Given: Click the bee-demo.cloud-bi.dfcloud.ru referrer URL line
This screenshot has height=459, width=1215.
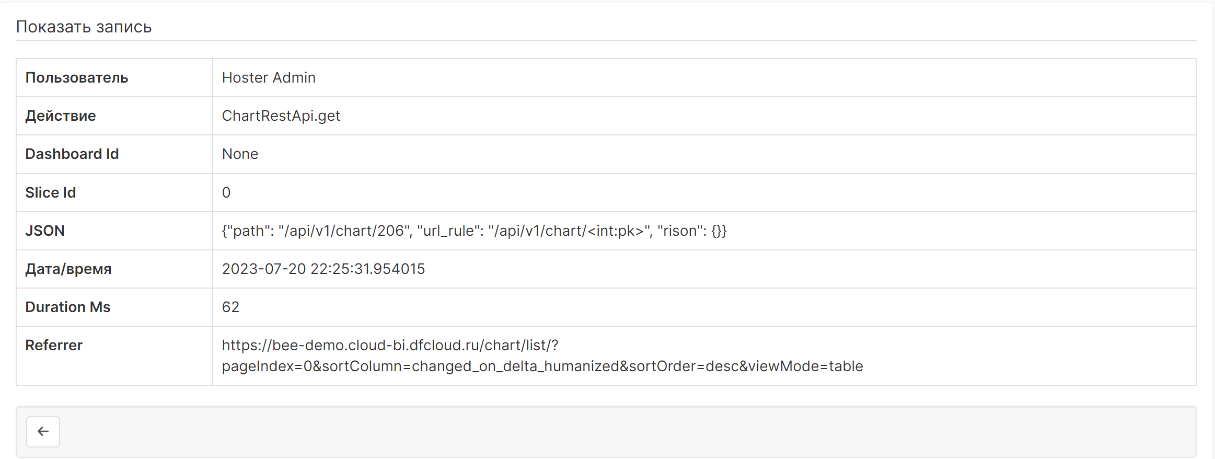Looking at the screenshot, I should (x=396, y=345).
